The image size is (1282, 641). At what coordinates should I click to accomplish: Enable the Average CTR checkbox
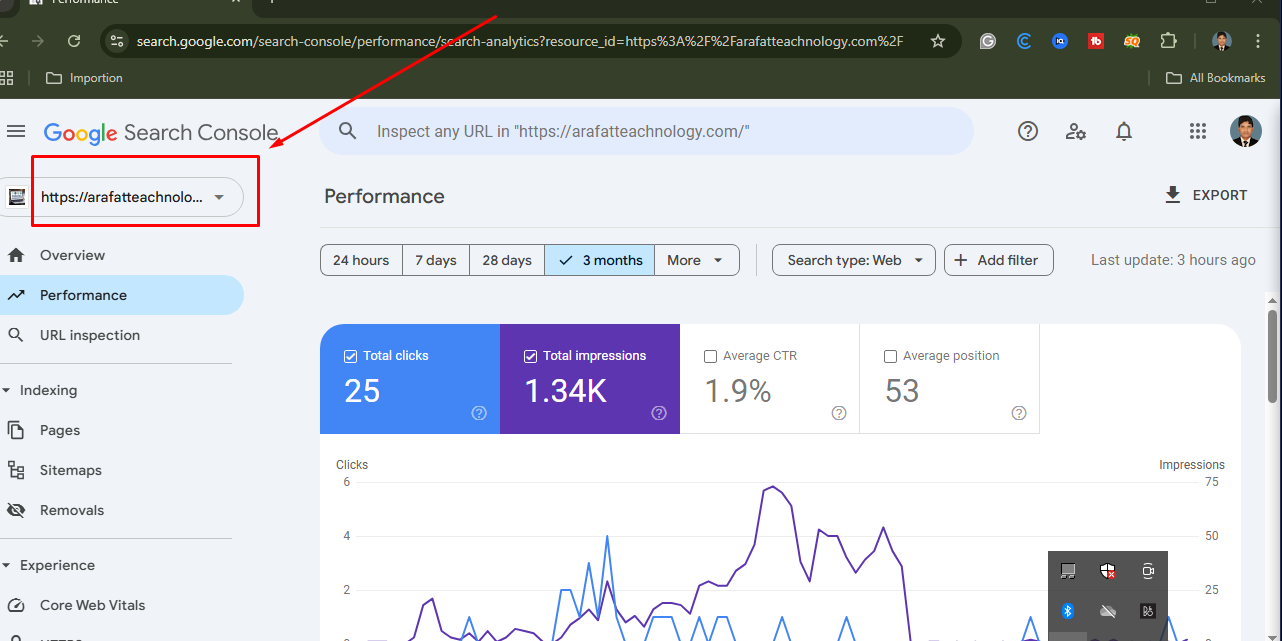click(x=710, y=356)
